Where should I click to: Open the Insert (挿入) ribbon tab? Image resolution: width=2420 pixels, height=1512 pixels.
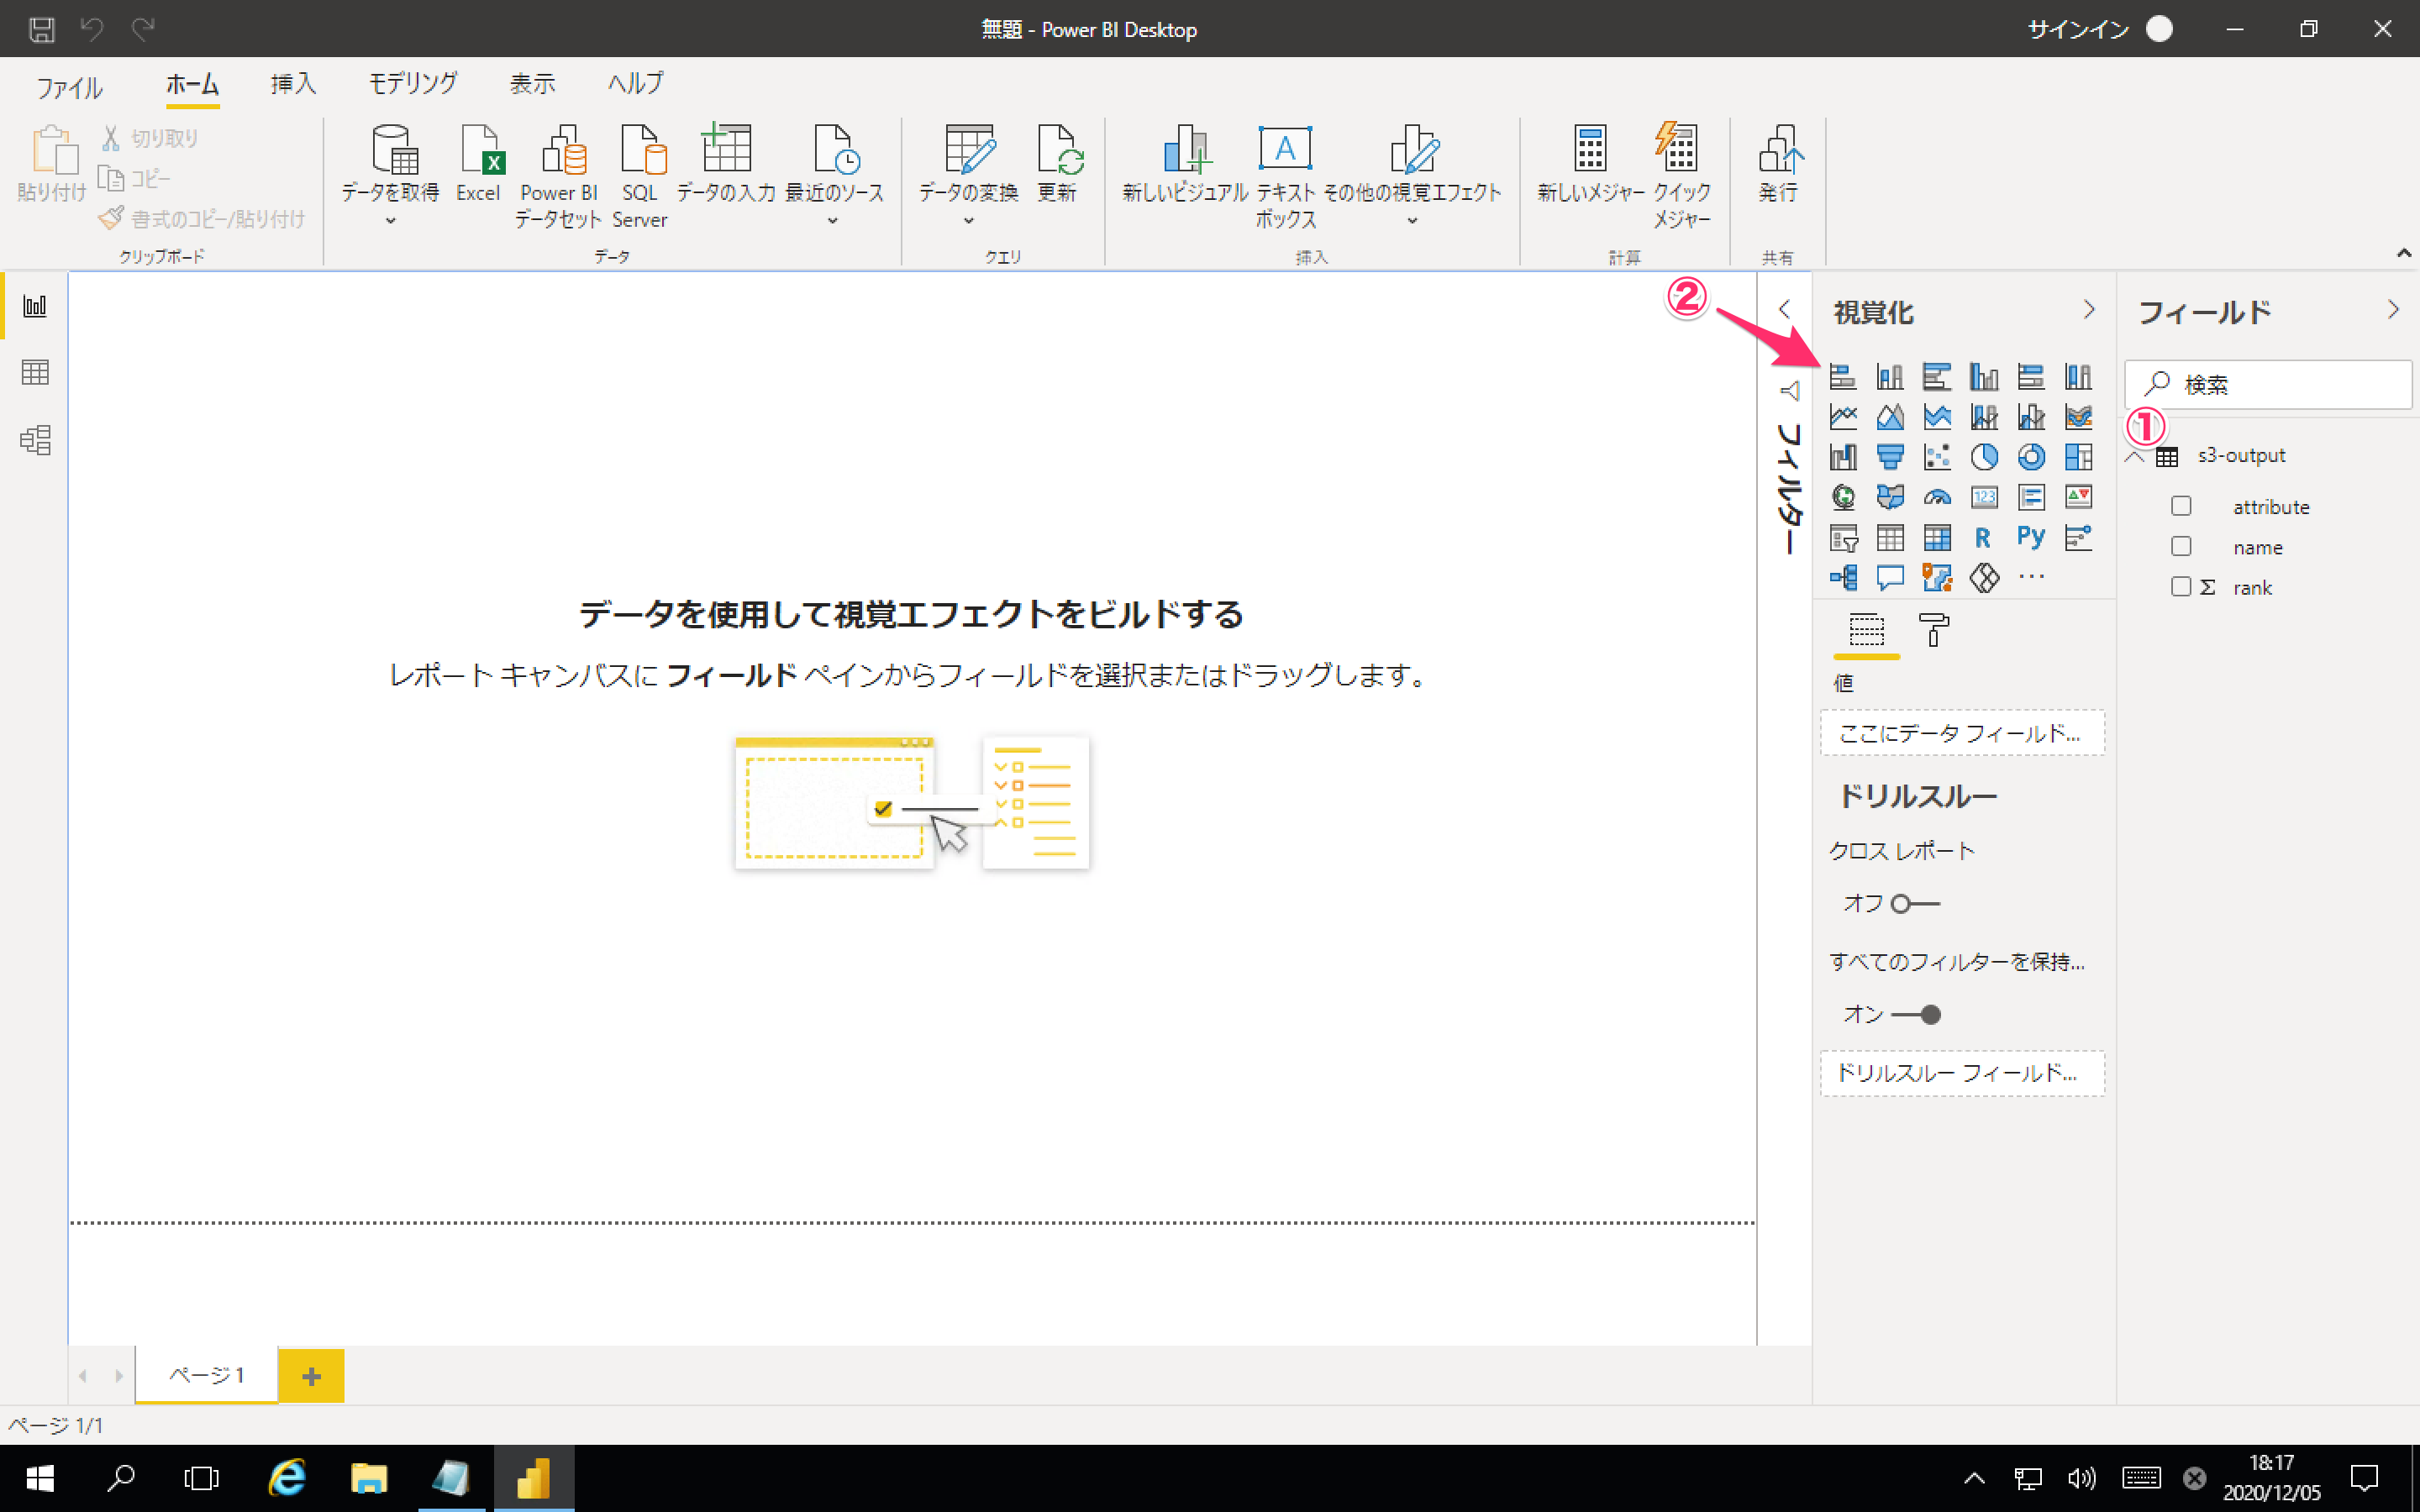click(x=293, y=84)
